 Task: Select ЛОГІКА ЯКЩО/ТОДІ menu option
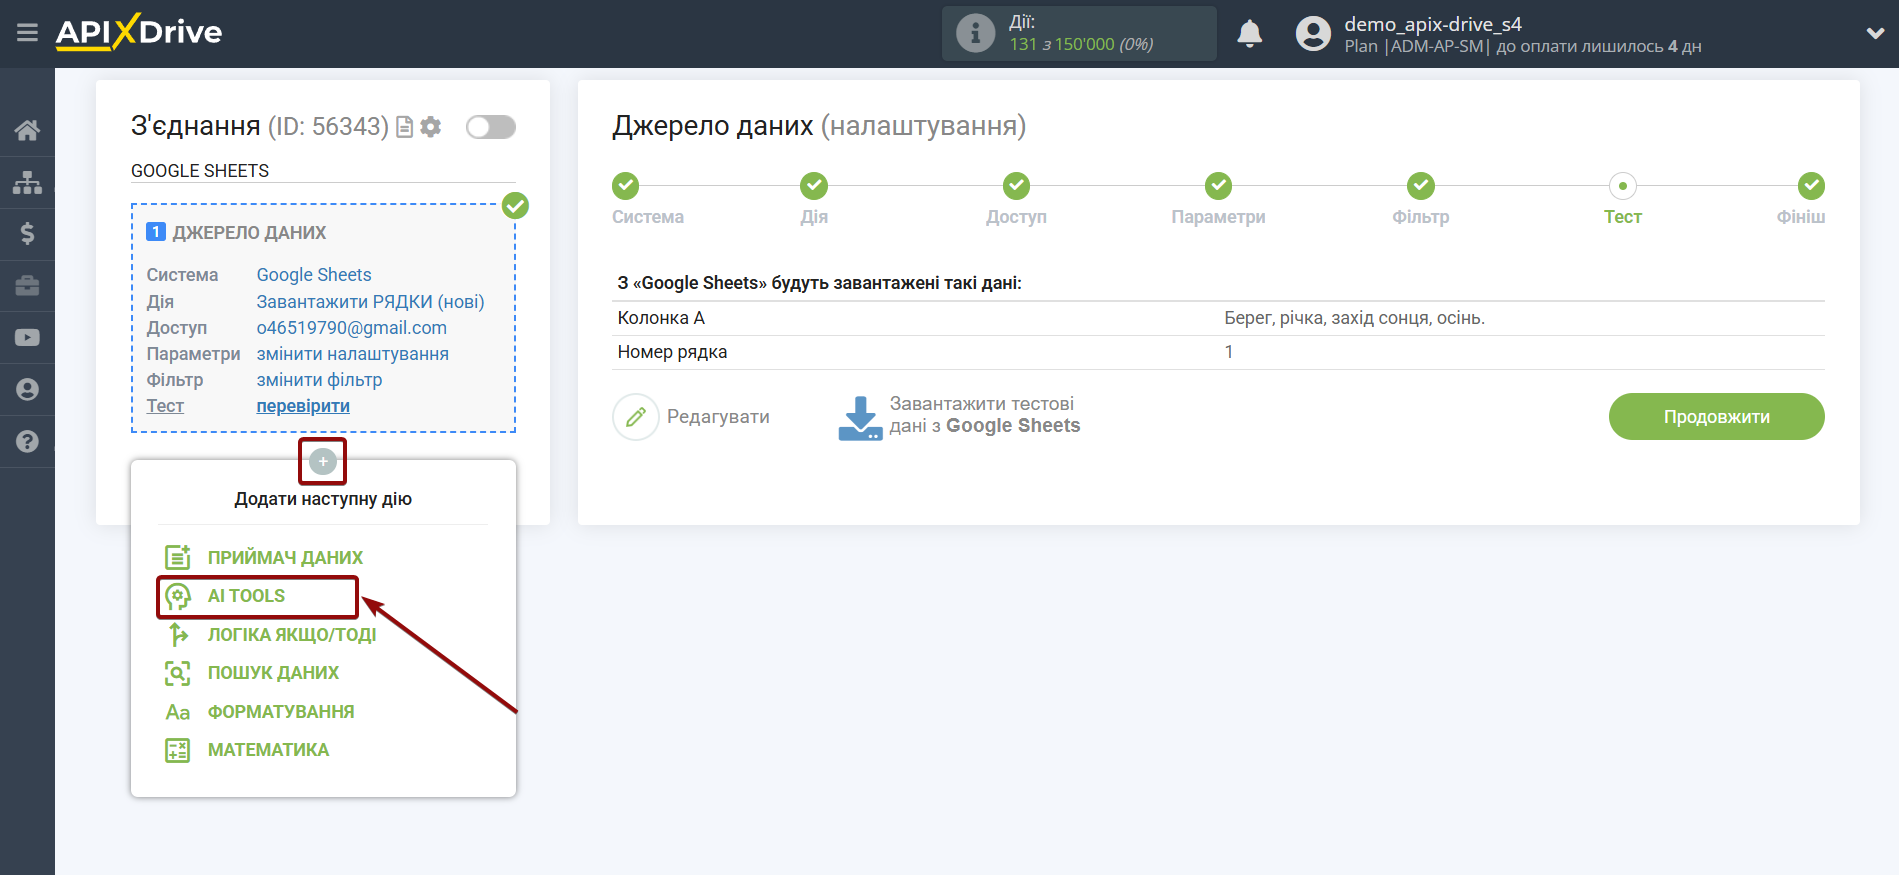(291, 635)
